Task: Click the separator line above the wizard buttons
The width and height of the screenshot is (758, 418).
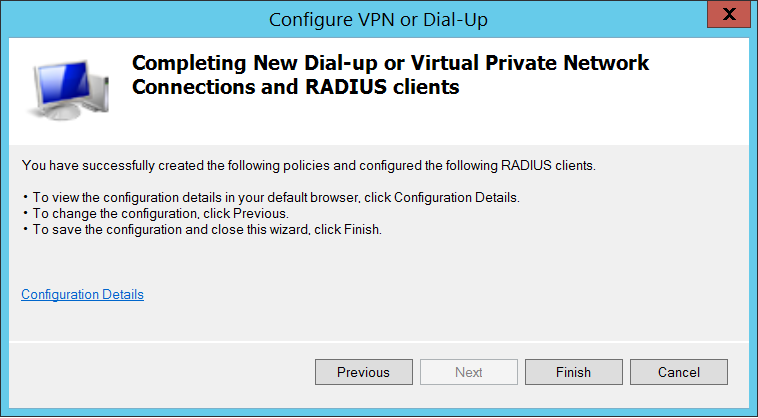Action: point(378,340)
